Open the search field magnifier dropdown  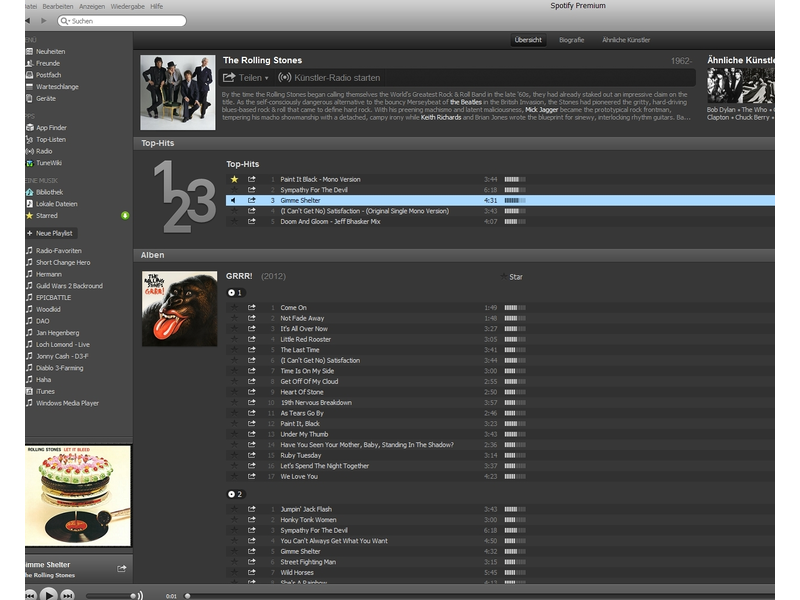(x=64, y=21)
